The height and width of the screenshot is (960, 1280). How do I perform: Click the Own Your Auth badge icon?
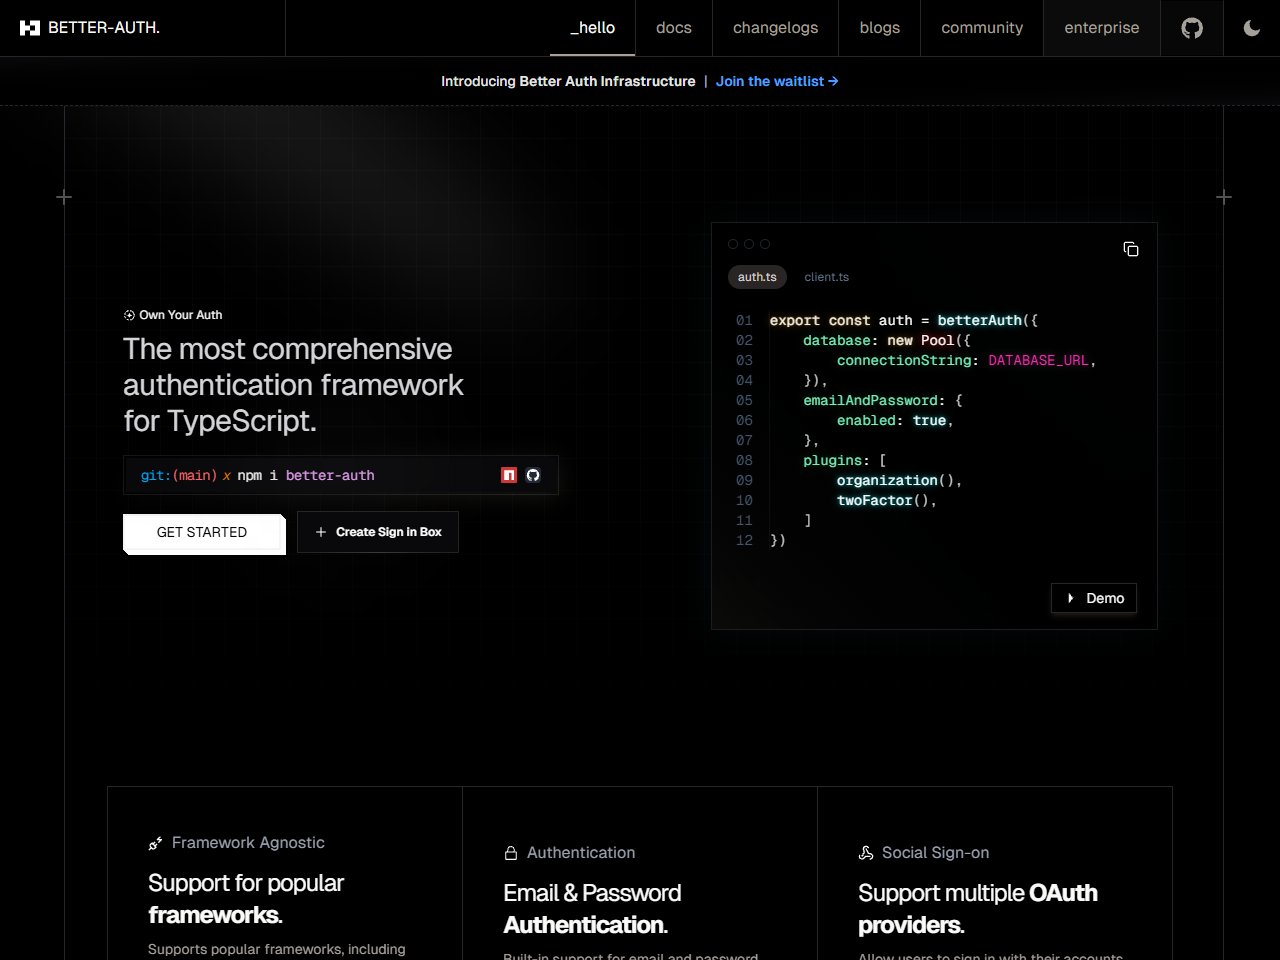[x=129, y=314]
